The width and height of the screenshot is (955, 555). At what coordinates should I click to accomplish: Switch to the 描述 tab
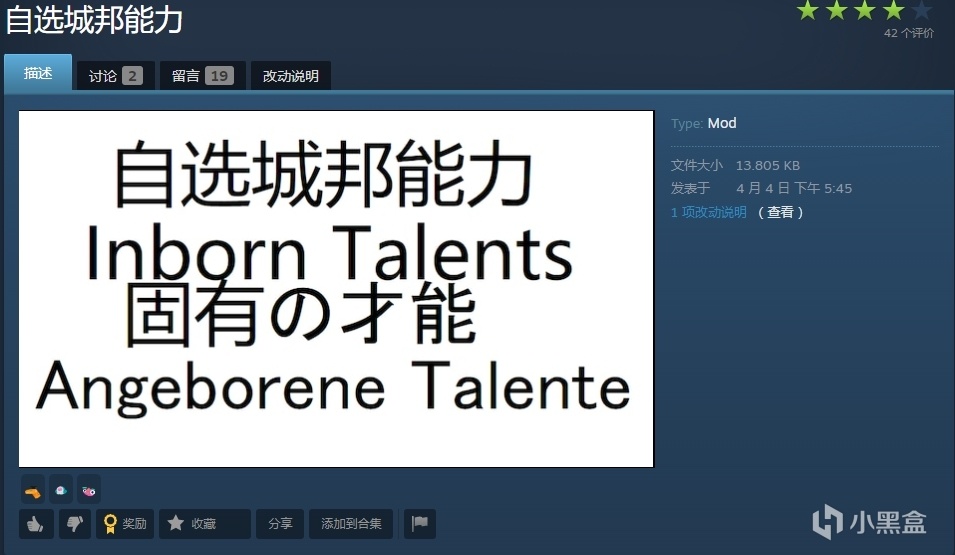point(38,72)
